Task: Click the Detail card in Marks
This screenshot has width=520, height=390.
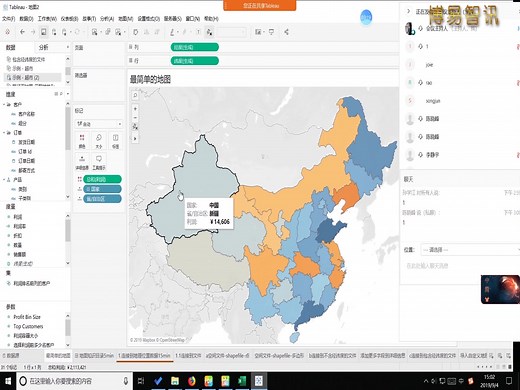Action: pos(82,162)
